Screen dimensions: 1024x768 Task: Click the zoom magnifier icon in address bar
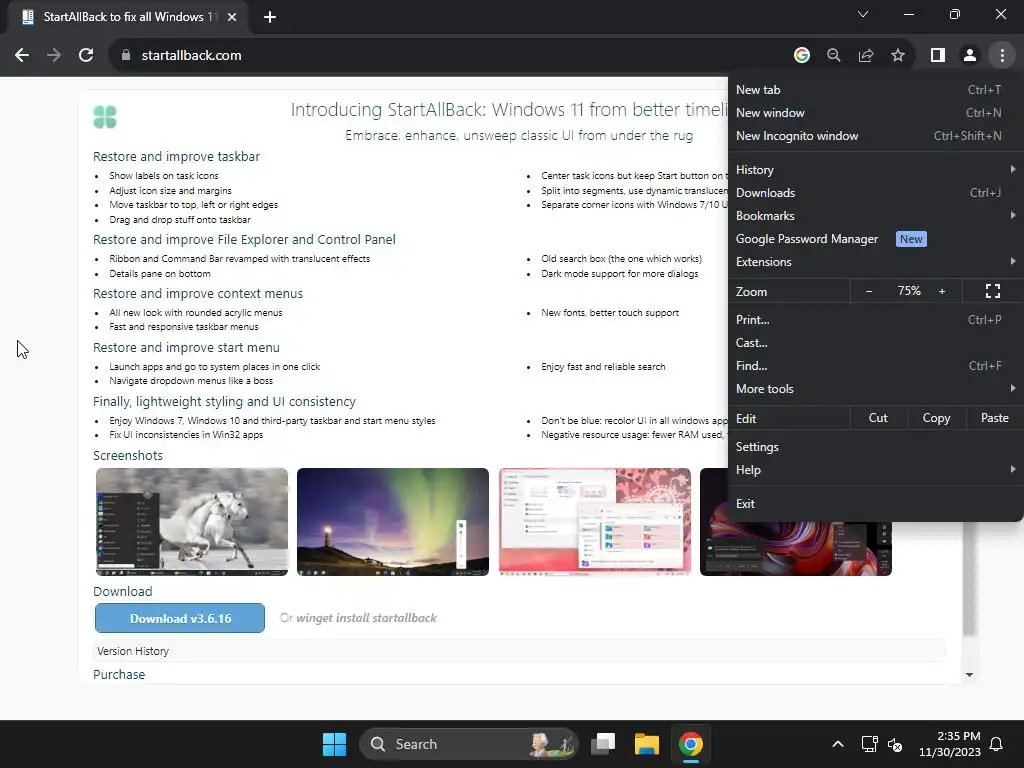(x=833, y=56)
